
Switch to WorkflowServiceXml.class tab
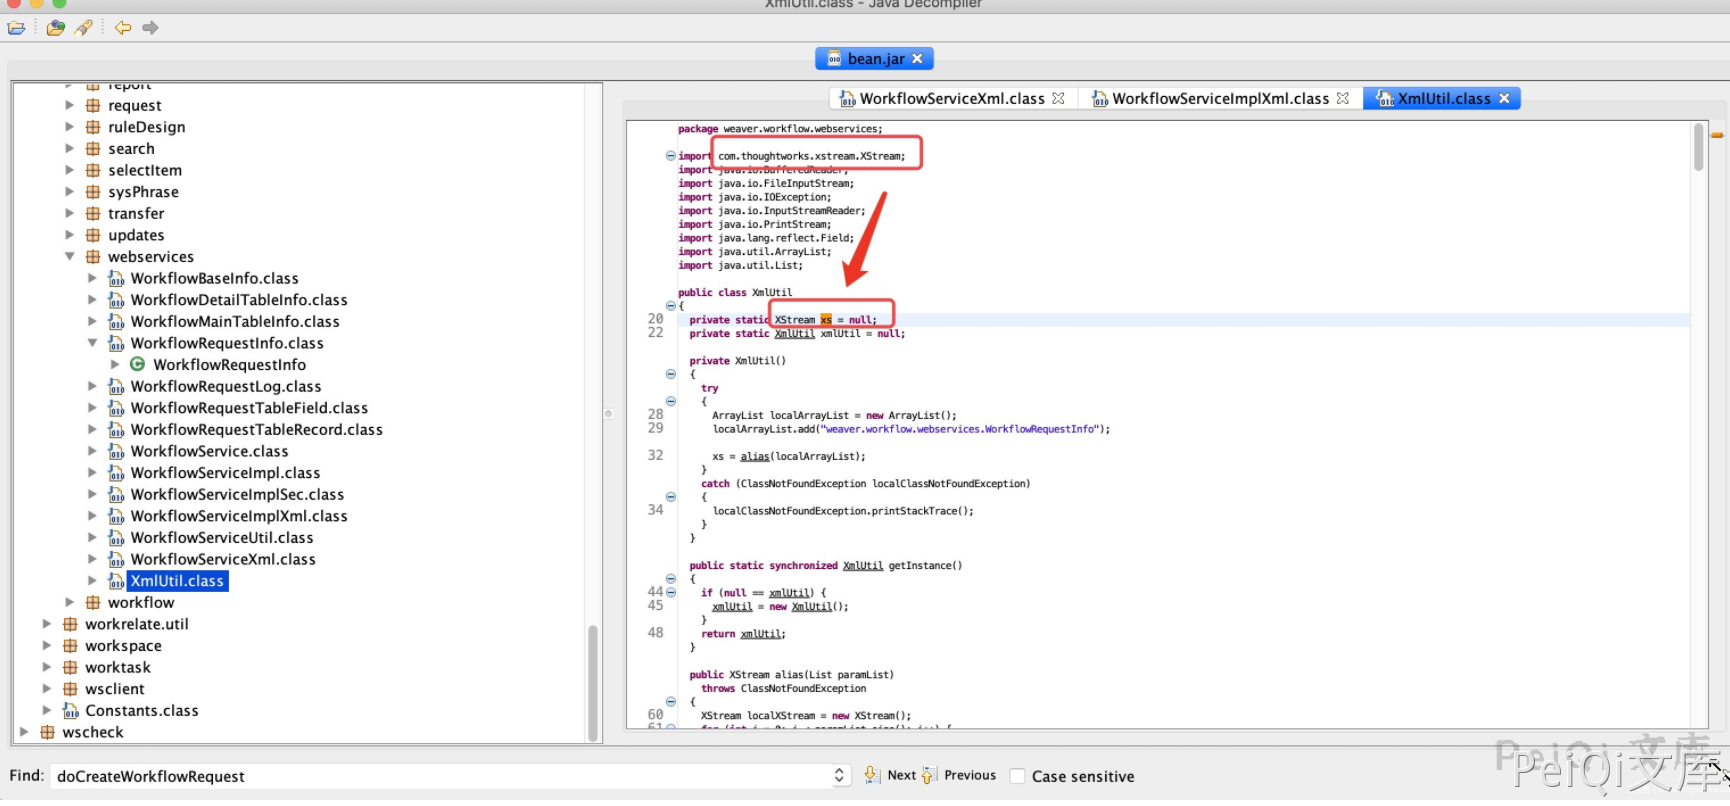click(951, 98)
